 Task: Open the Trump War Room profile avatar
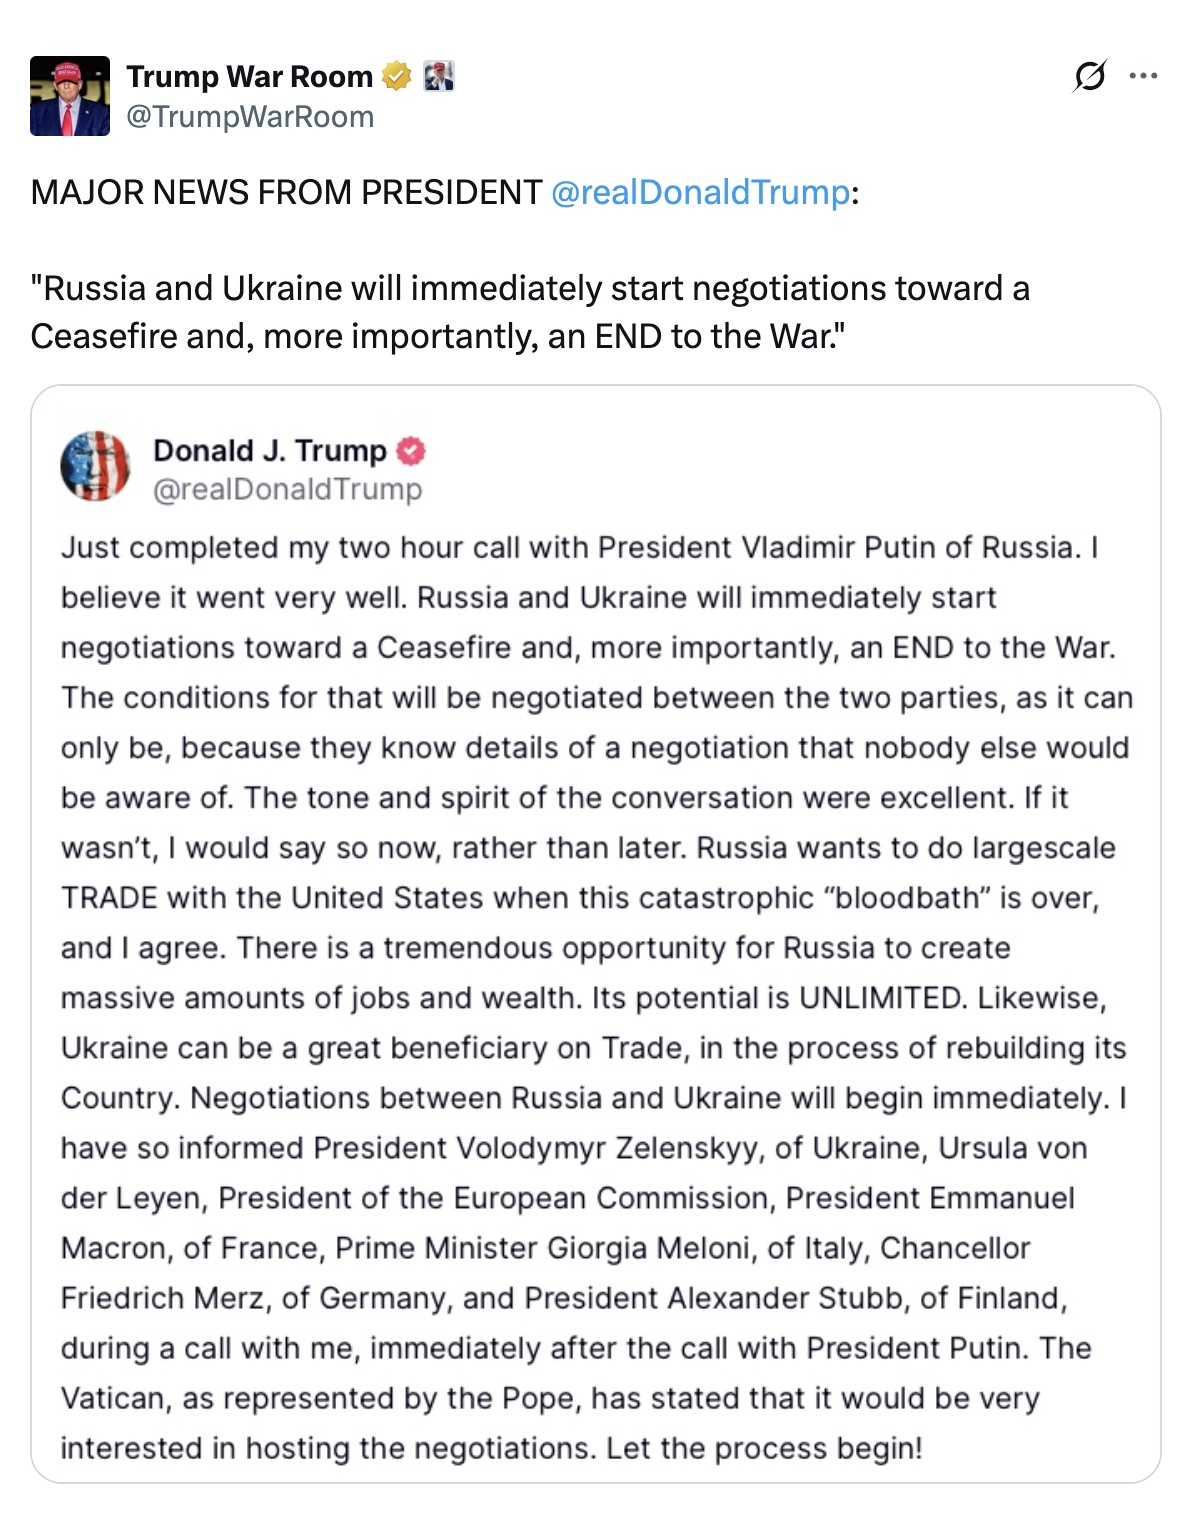pos(70,96)
